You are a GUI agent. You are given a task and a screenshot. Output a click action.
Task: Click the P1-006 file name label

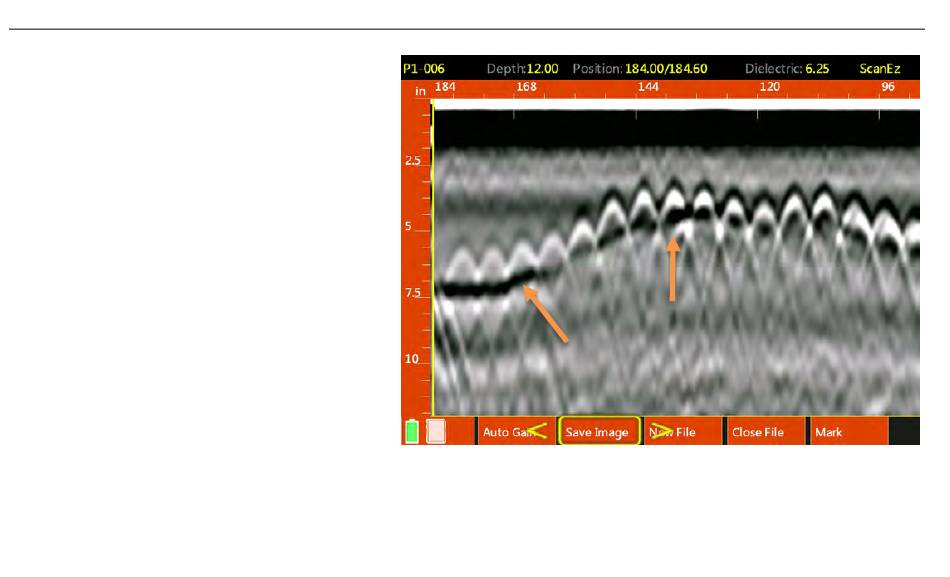point(424,70)
